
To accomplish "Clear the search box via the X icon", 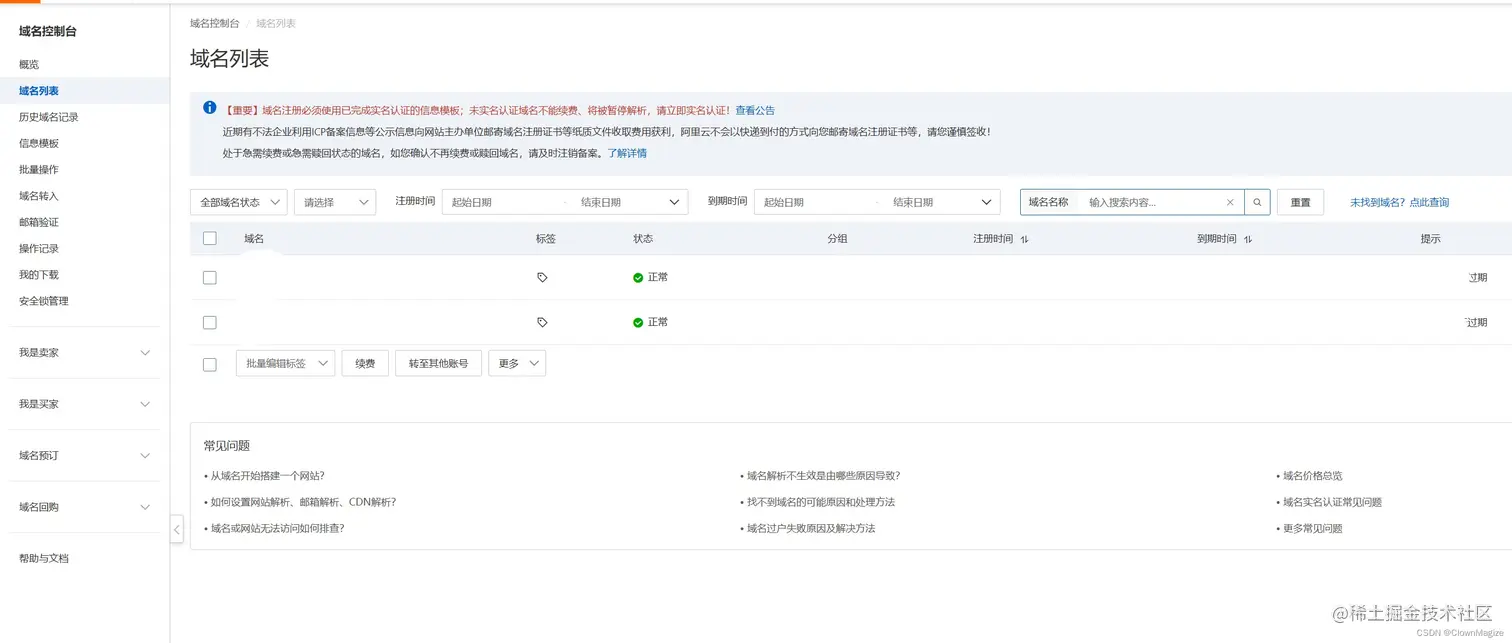I will (x=1230, y=201).
